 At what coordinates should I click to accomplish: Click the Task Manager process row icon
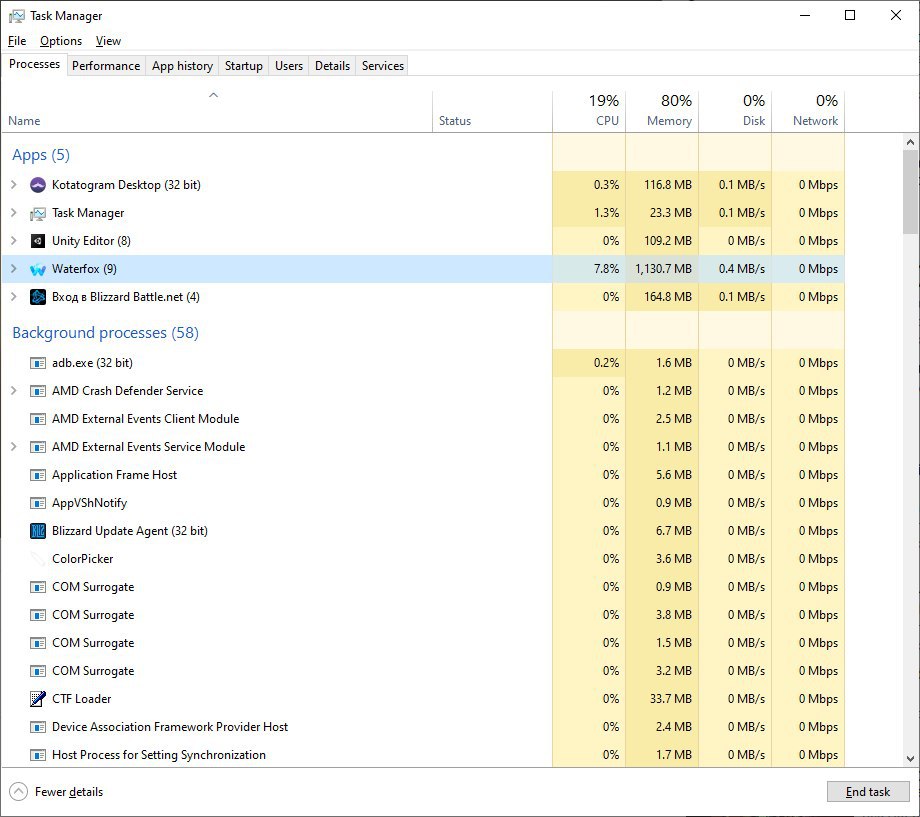pyautogui.click(x=38, y=213)
